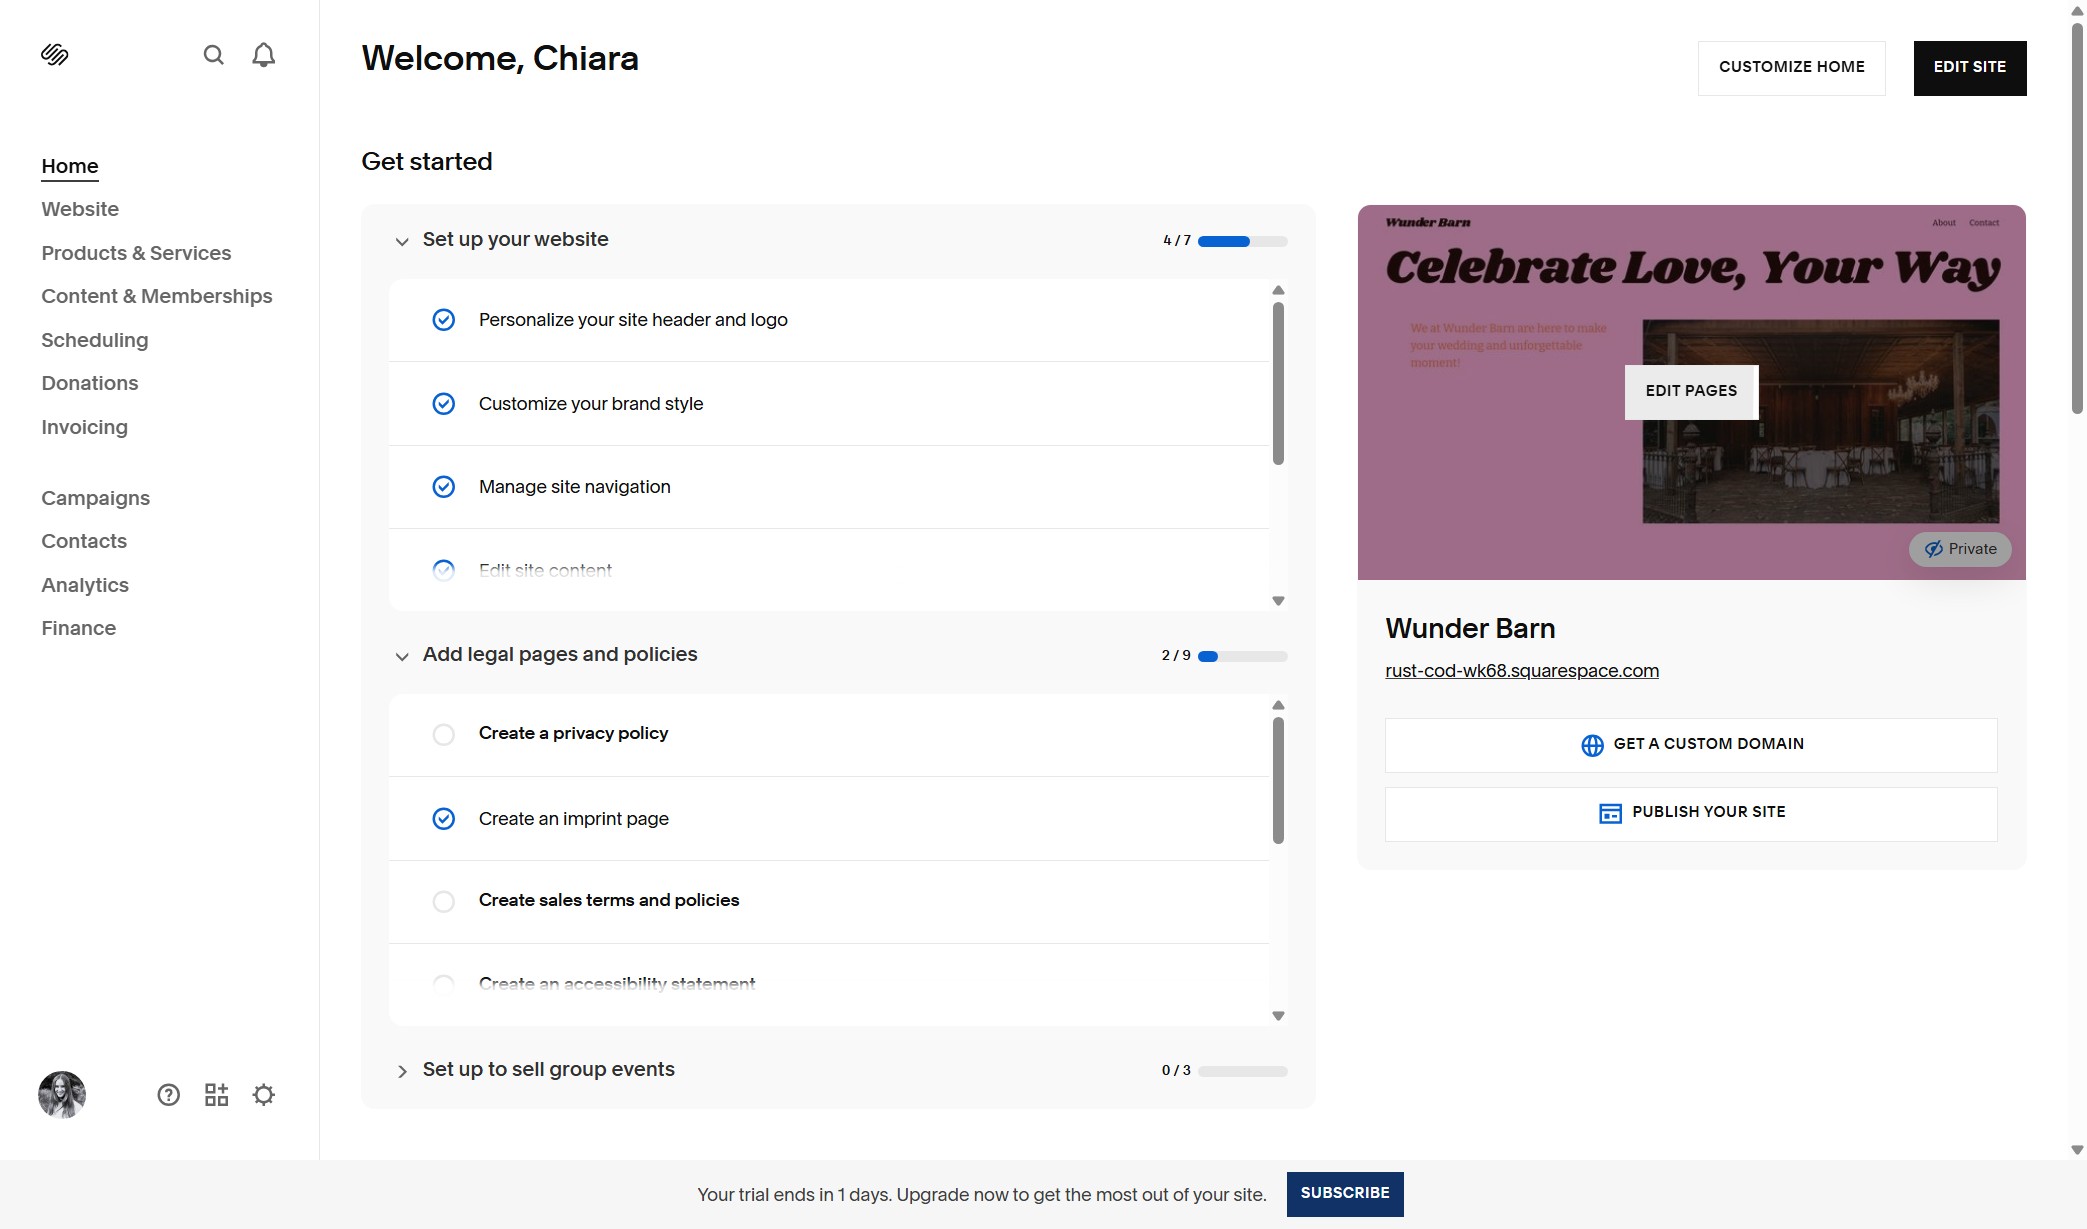
Task: Click the Wunder Barn site preview thumbnail
Action: [1691, 392]
